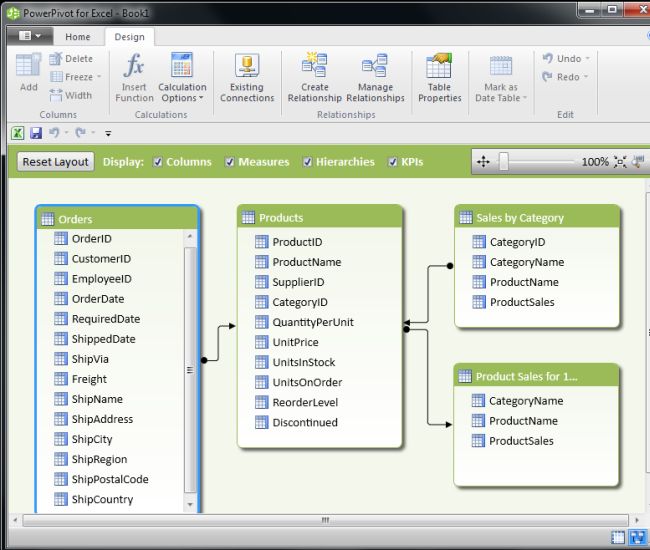This screenshot has height=550, width=650.
Task: Click Orders table scroll up arrow
Action: 190,236
